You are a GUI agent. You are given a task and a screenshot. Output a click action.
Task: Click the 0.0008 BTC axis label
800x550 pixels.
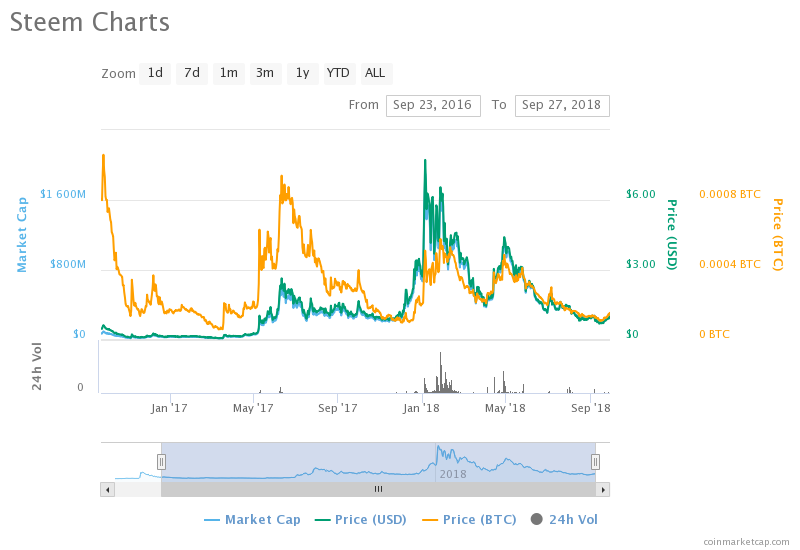pyautogui.click(x=730, y=194)
